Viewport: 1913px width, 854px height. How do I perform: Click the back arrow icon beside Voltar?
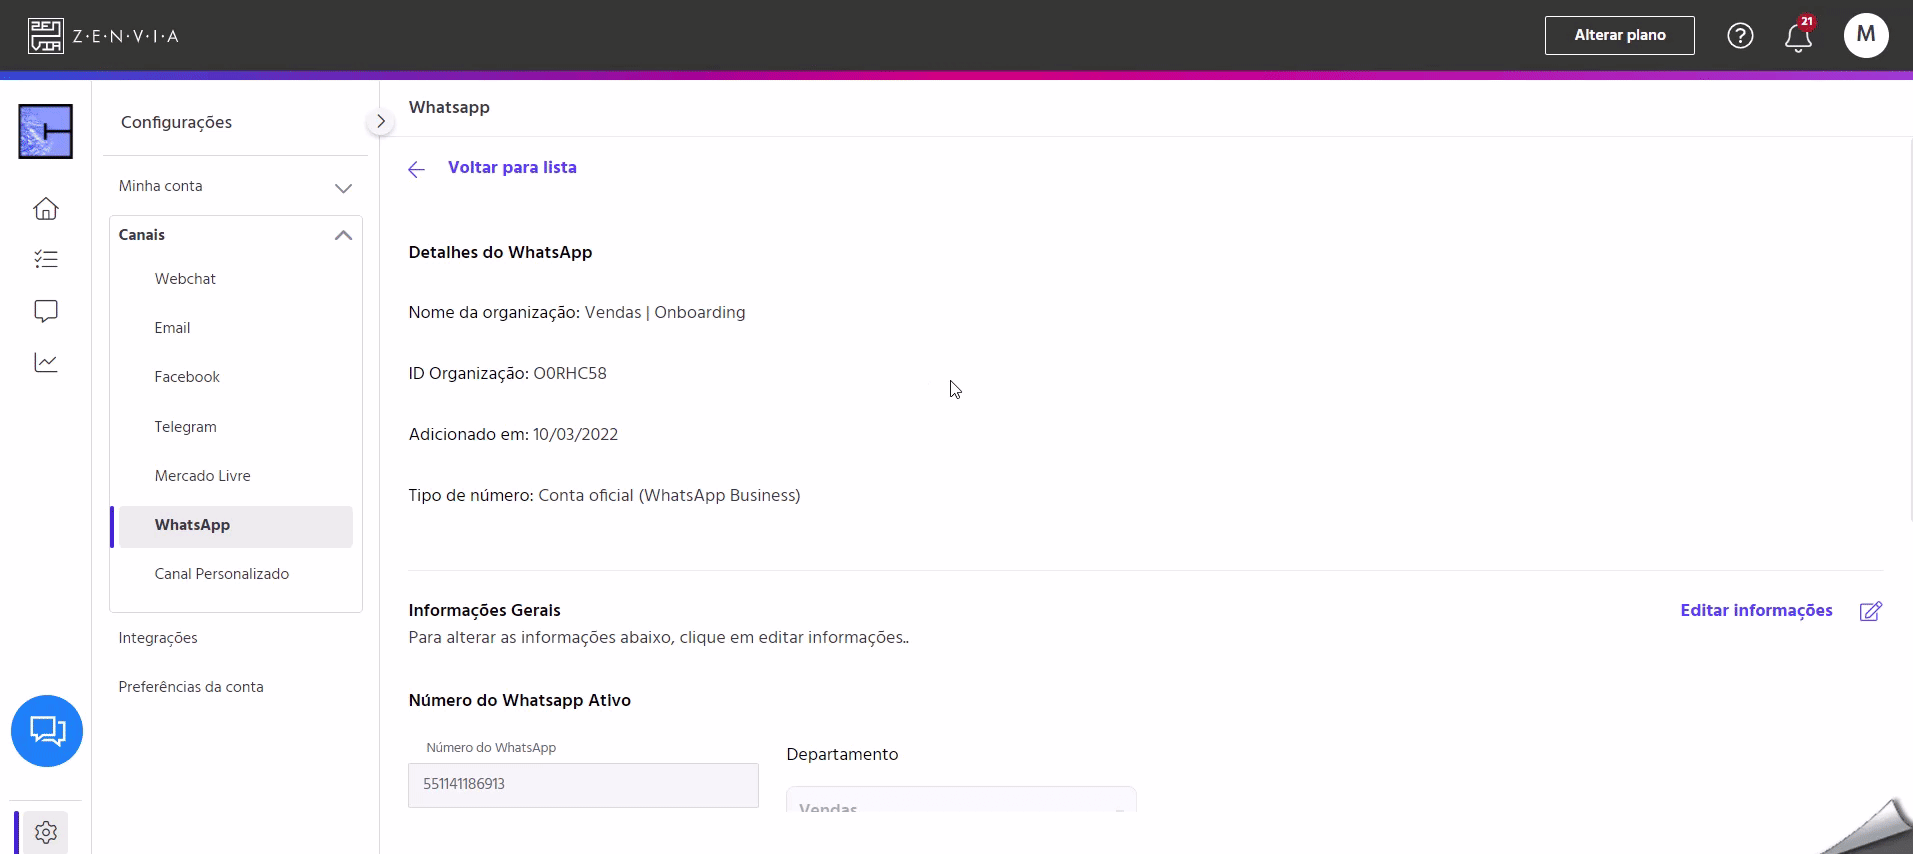point(417,169)
